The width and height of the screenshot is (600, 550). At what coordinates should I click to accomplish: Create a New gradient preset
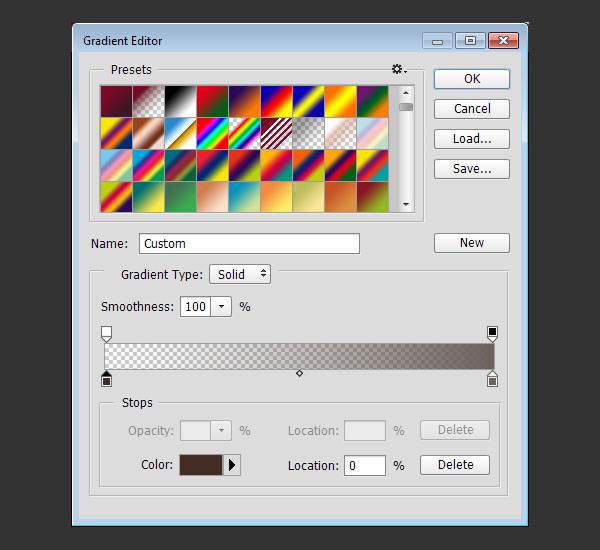[472, 243]
